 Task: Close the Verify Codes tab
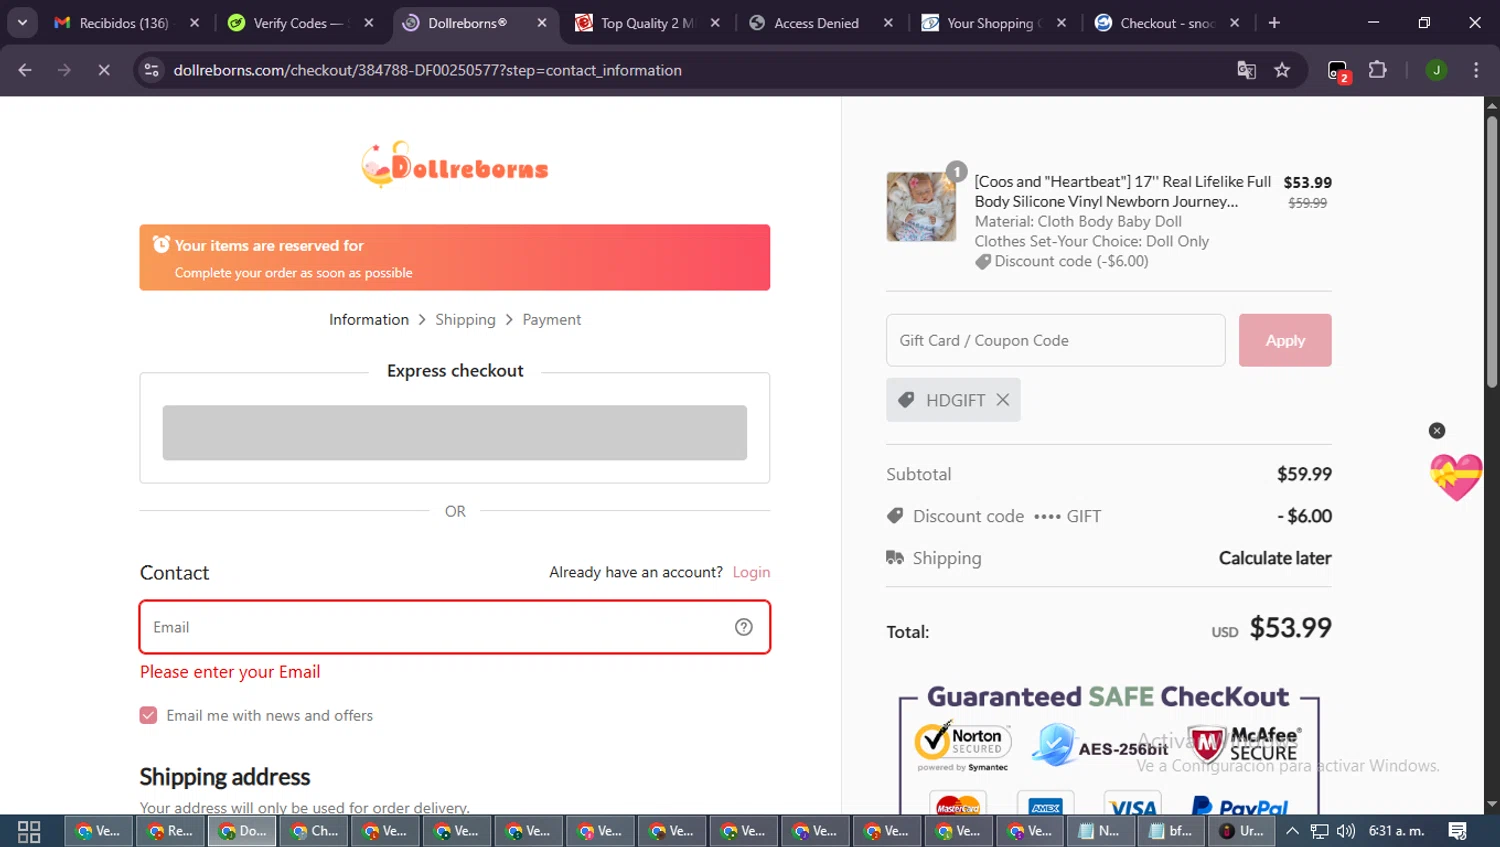[x=369, y=23]
